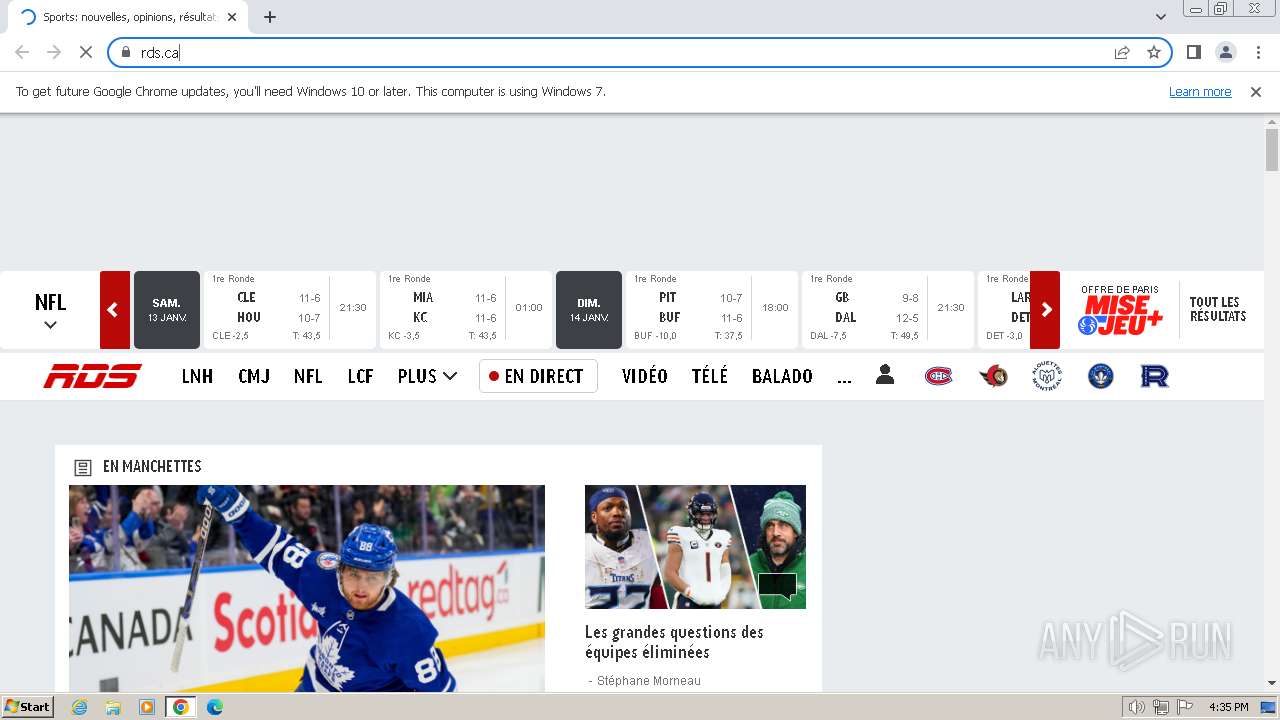Screen dimensions: 1280x720
Task: Click the page vertical scrollbar thumb
Action: coord(1272,150)
